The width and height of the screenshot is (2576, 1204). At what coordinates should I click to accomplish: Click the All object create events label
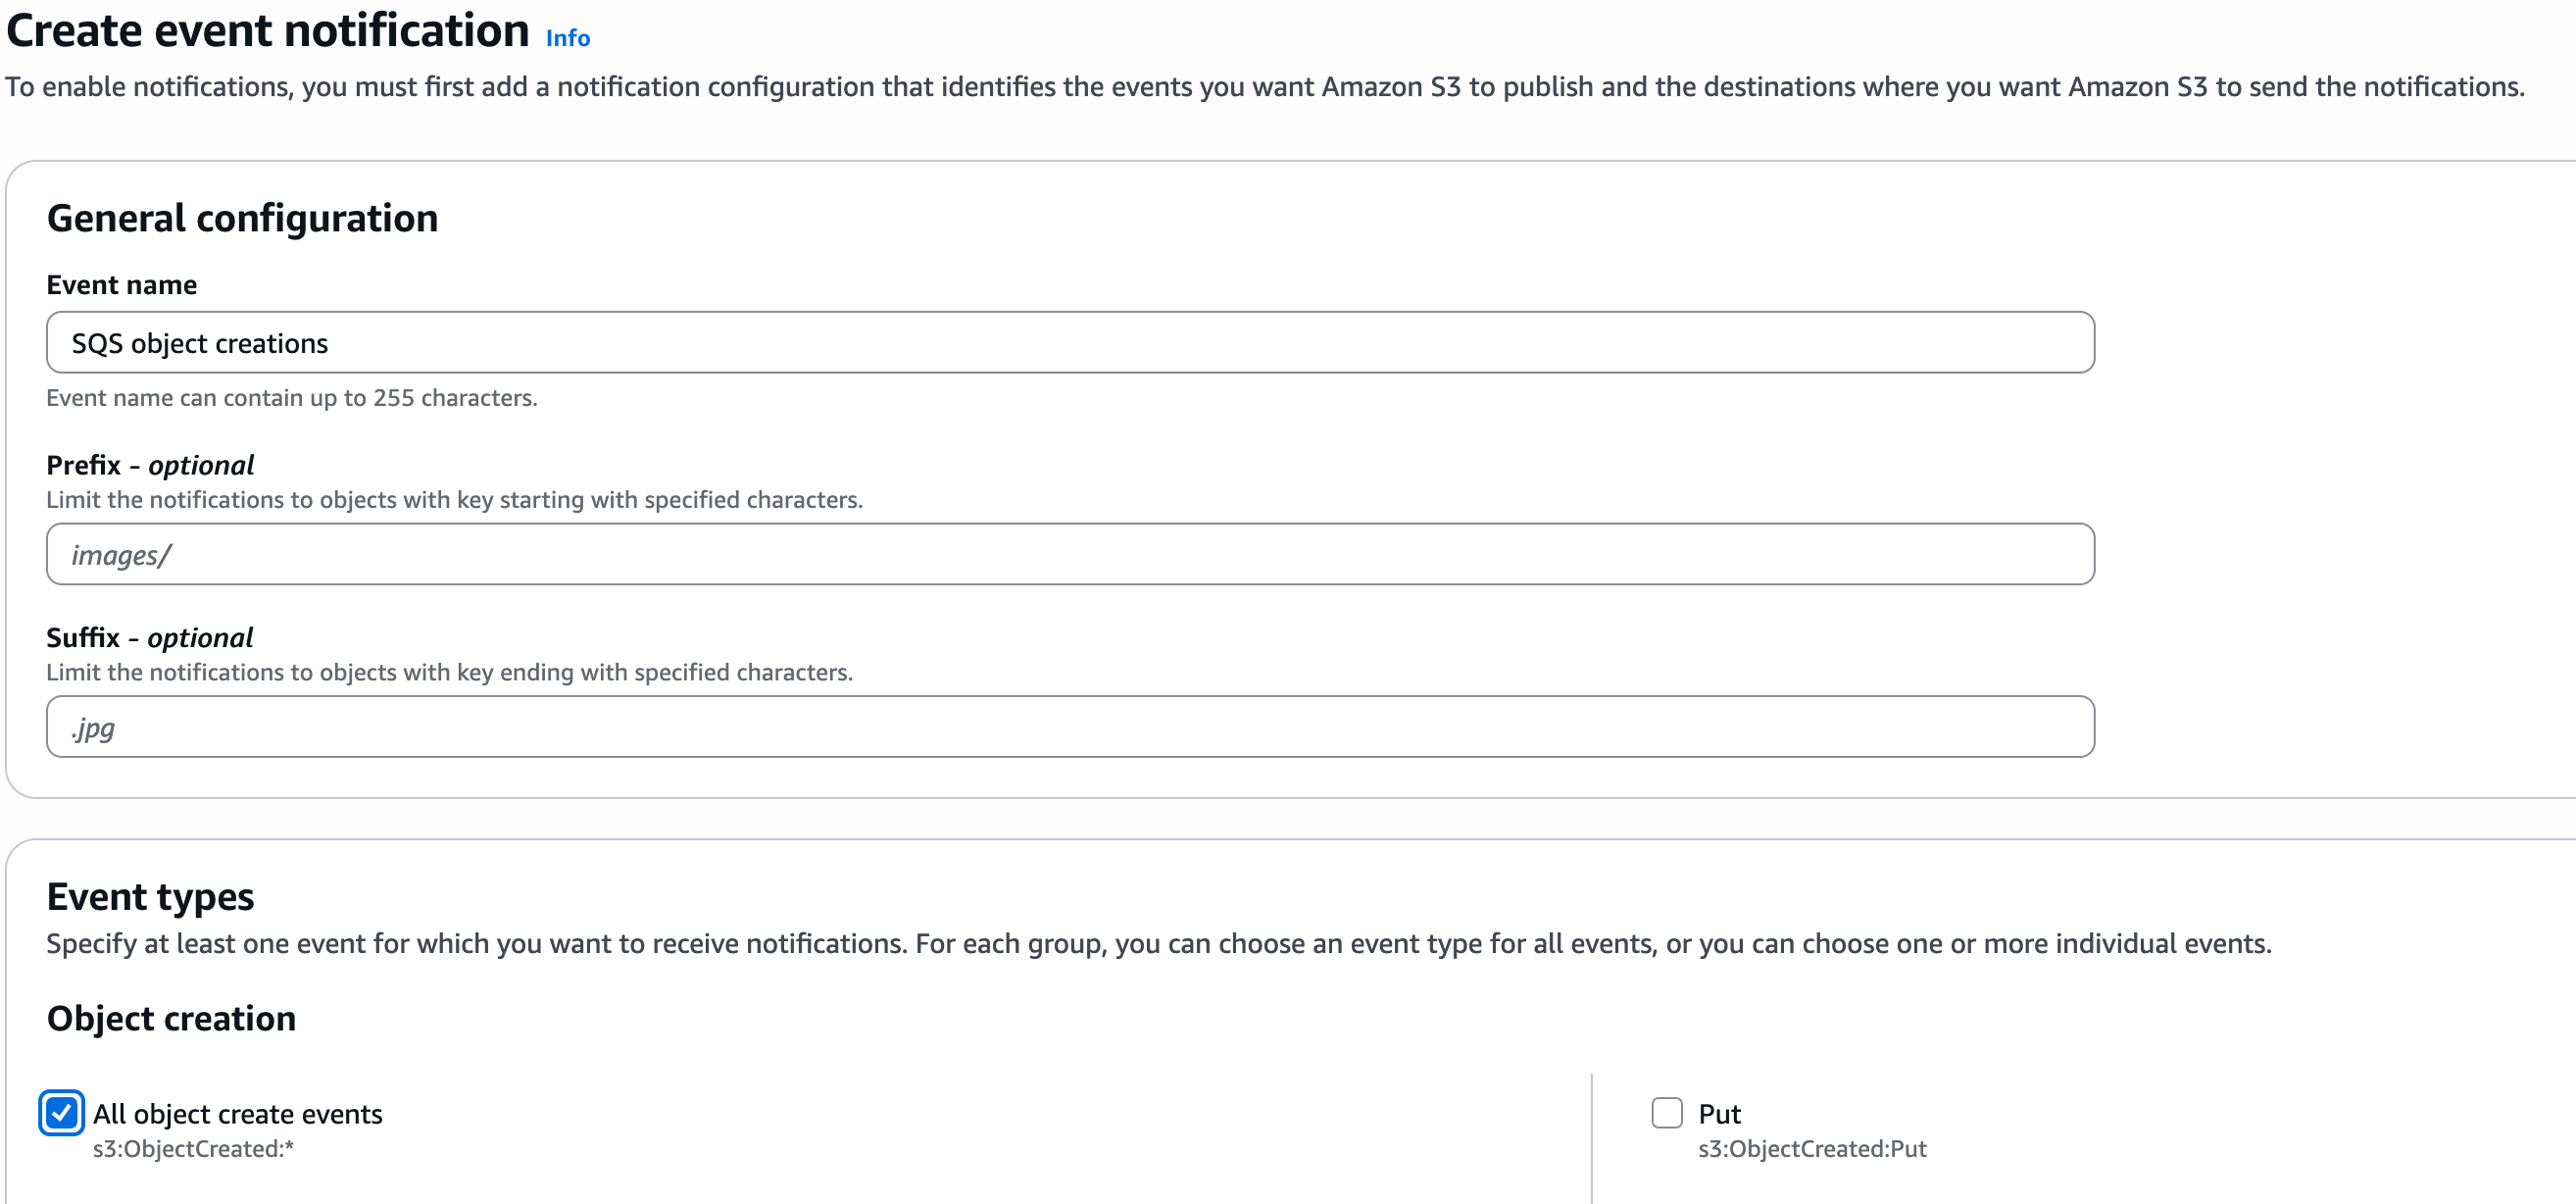coord(236,1113)
